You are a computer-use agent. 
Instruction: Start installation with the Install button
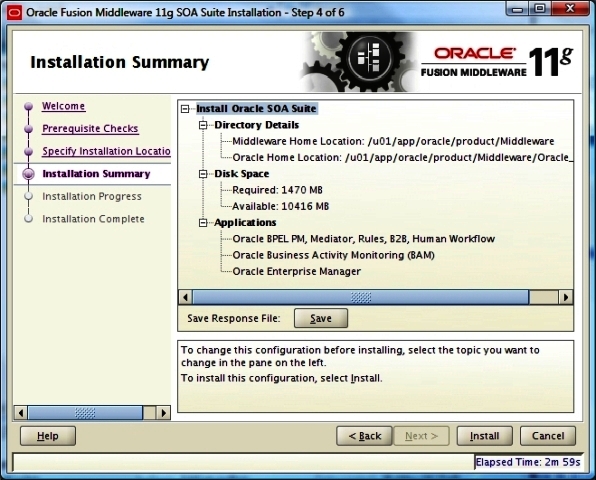pyautogui.click(x=485, y=436)
